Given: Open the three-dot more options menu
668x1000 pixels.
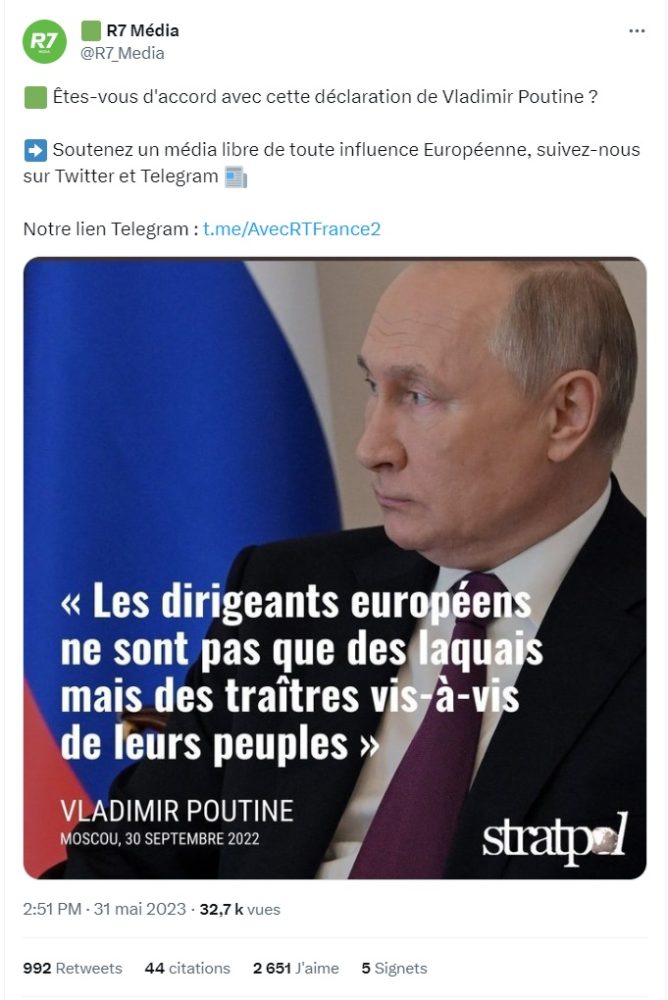Looking at the screenshot, I should coord(636,31).
